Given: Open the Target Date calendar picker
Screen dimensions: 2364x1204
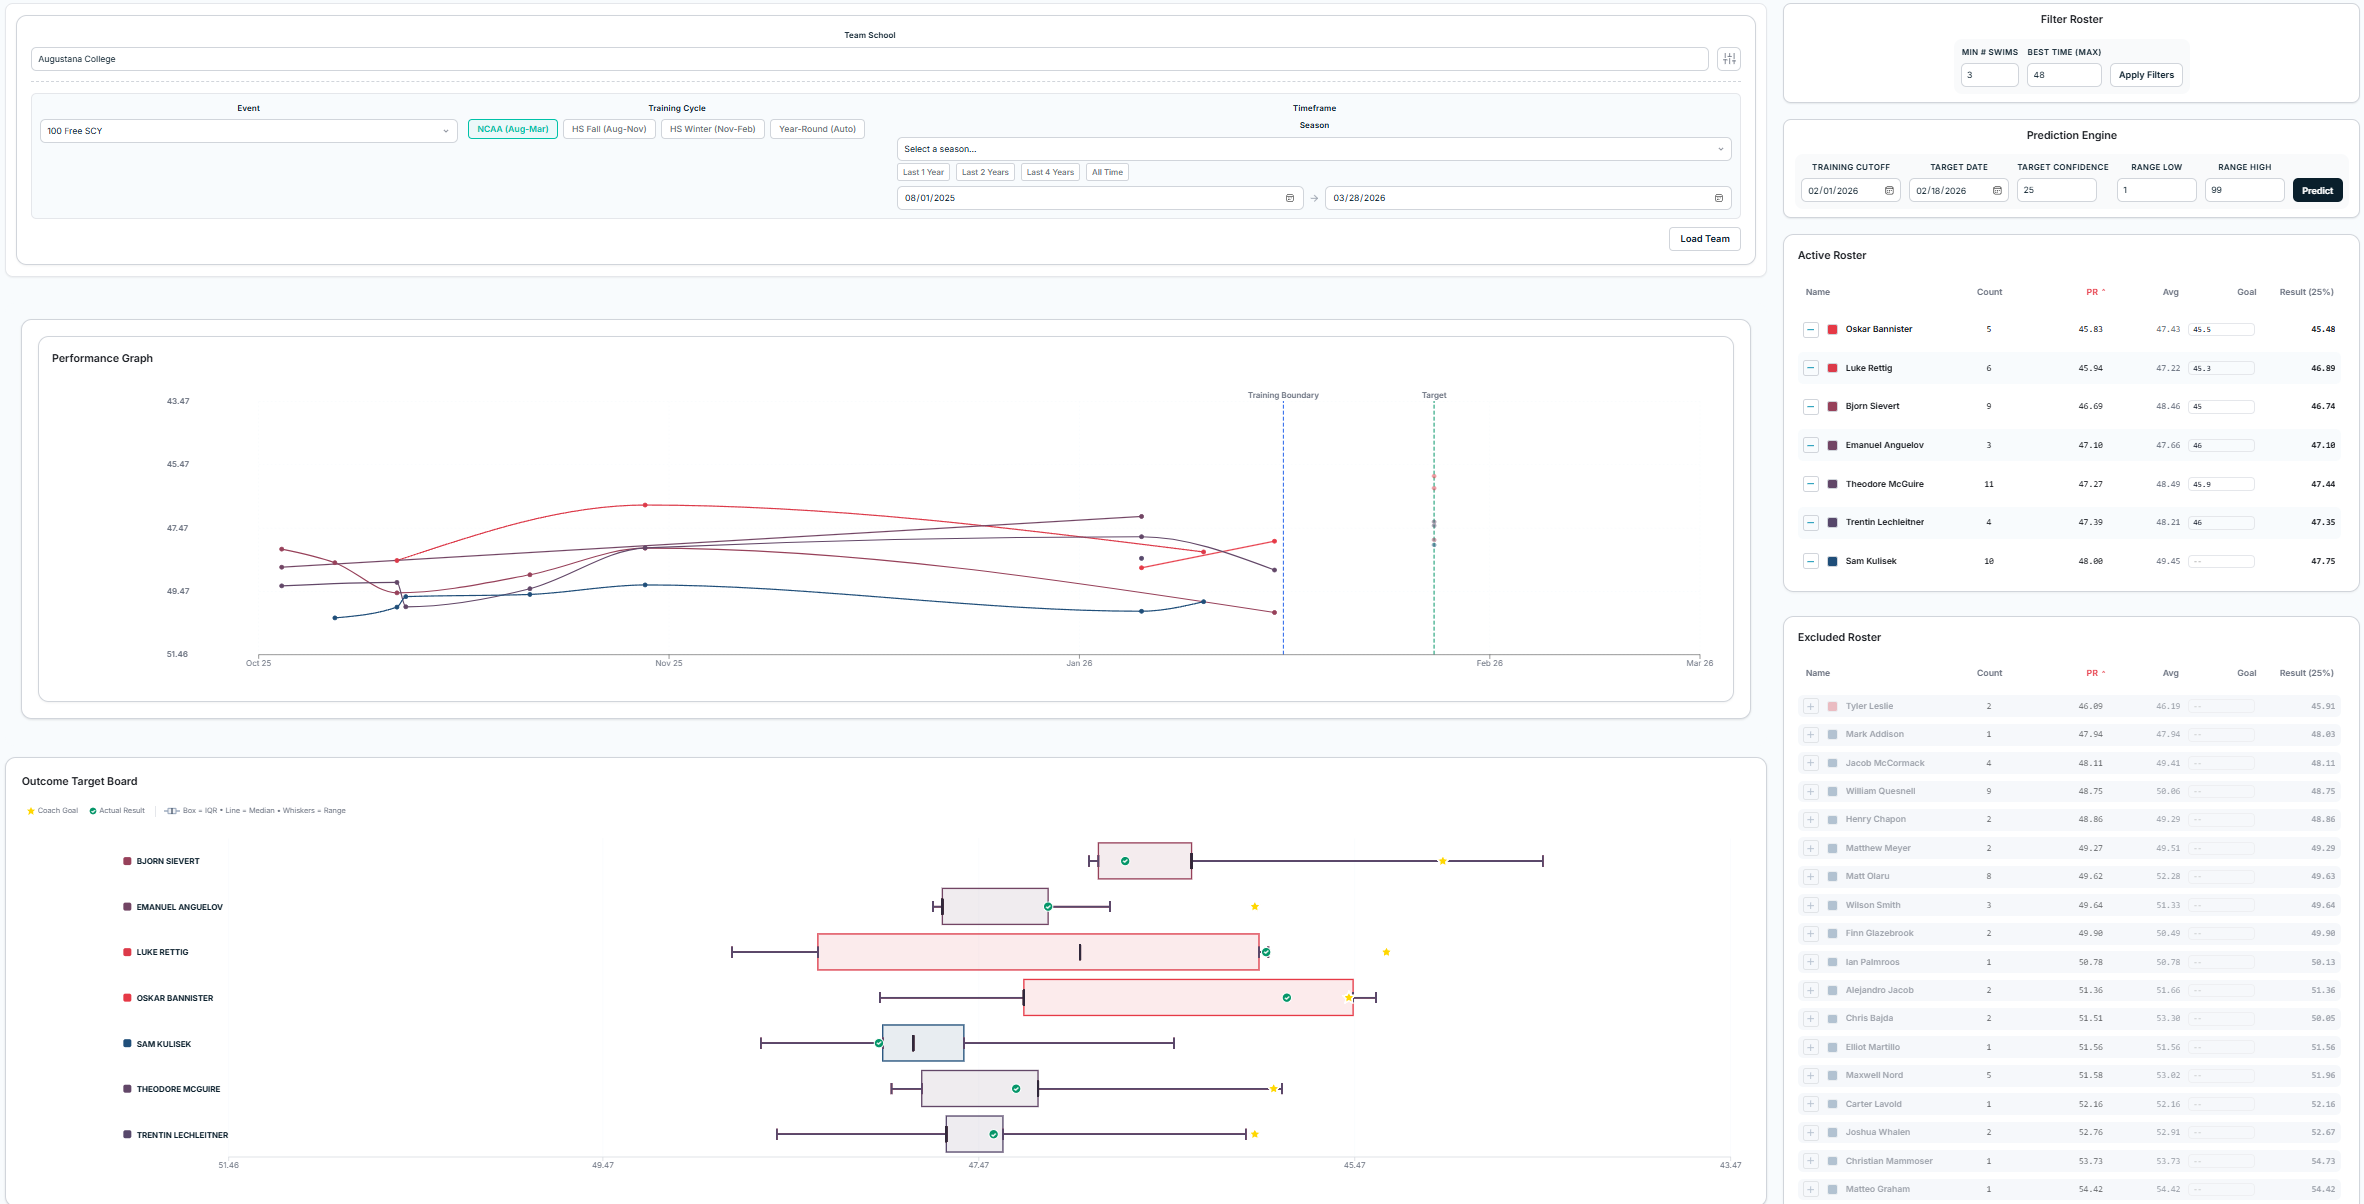Looking at the screenshot, I should tap(1997, 190).
